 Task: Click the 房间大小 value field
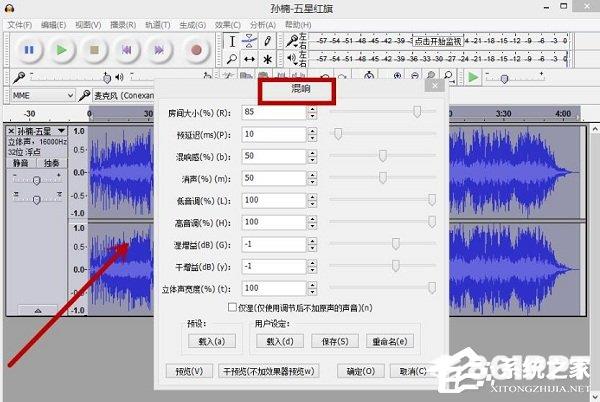click(x=274, y=112)
